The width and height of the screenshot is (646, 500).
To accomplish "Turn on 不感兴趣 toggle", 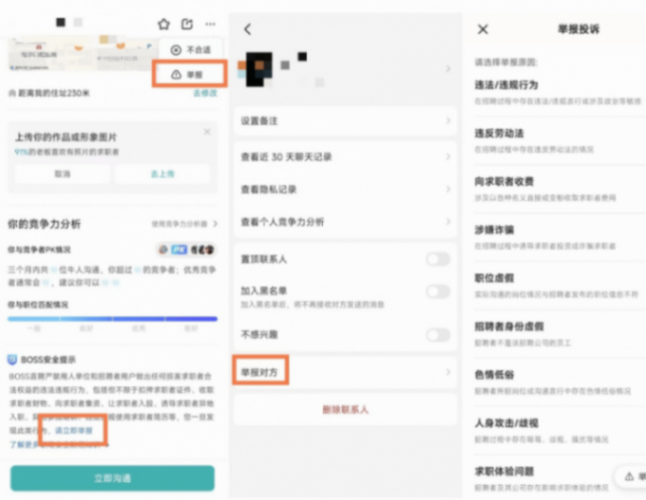I will (437, 333).
